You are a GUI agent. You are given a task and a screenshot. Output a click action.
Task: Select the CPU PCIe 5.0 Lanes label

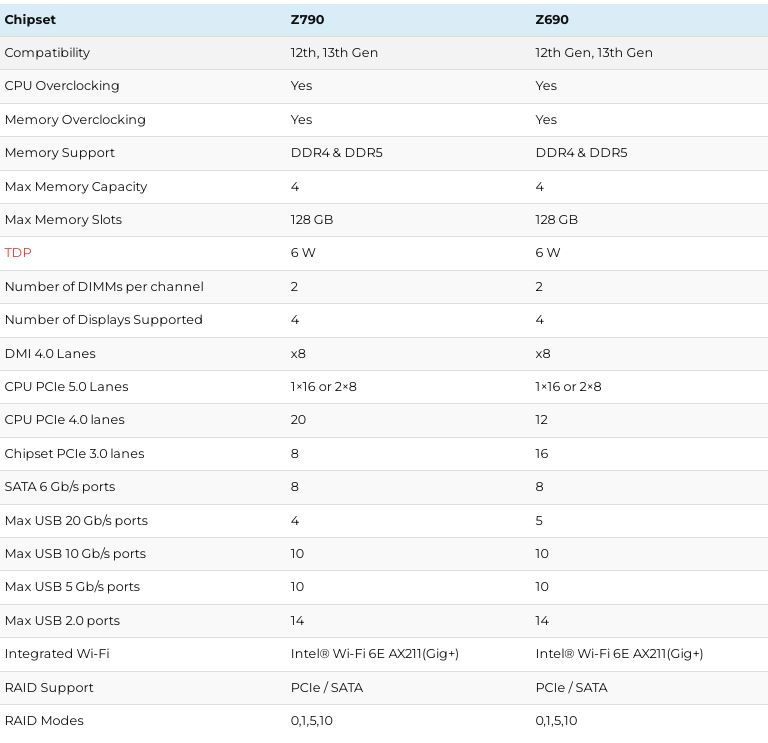tap(67, 387)
